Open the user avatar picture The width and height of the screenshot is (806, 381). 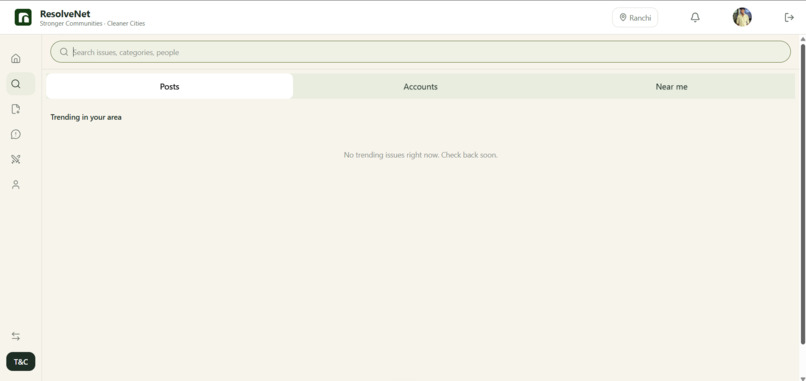click(742, 17)
